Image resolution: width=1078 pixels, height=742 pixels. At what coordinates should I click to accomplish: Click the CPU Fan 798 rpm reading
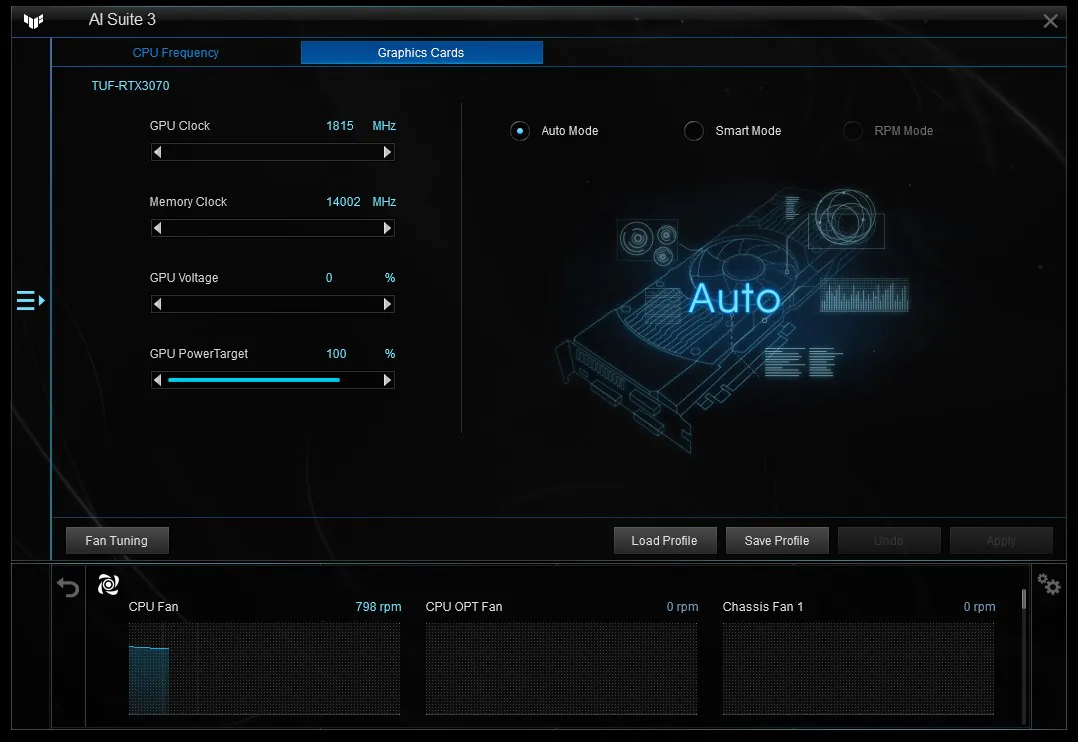click(378, 607)
